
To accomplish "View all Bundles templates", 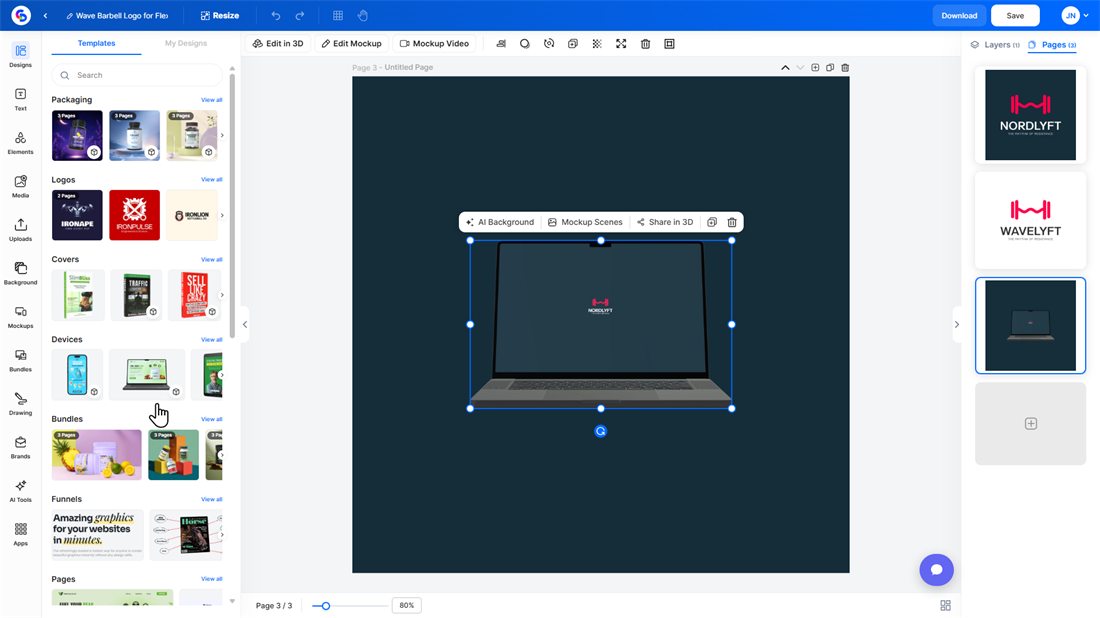I will click(211, 419).
